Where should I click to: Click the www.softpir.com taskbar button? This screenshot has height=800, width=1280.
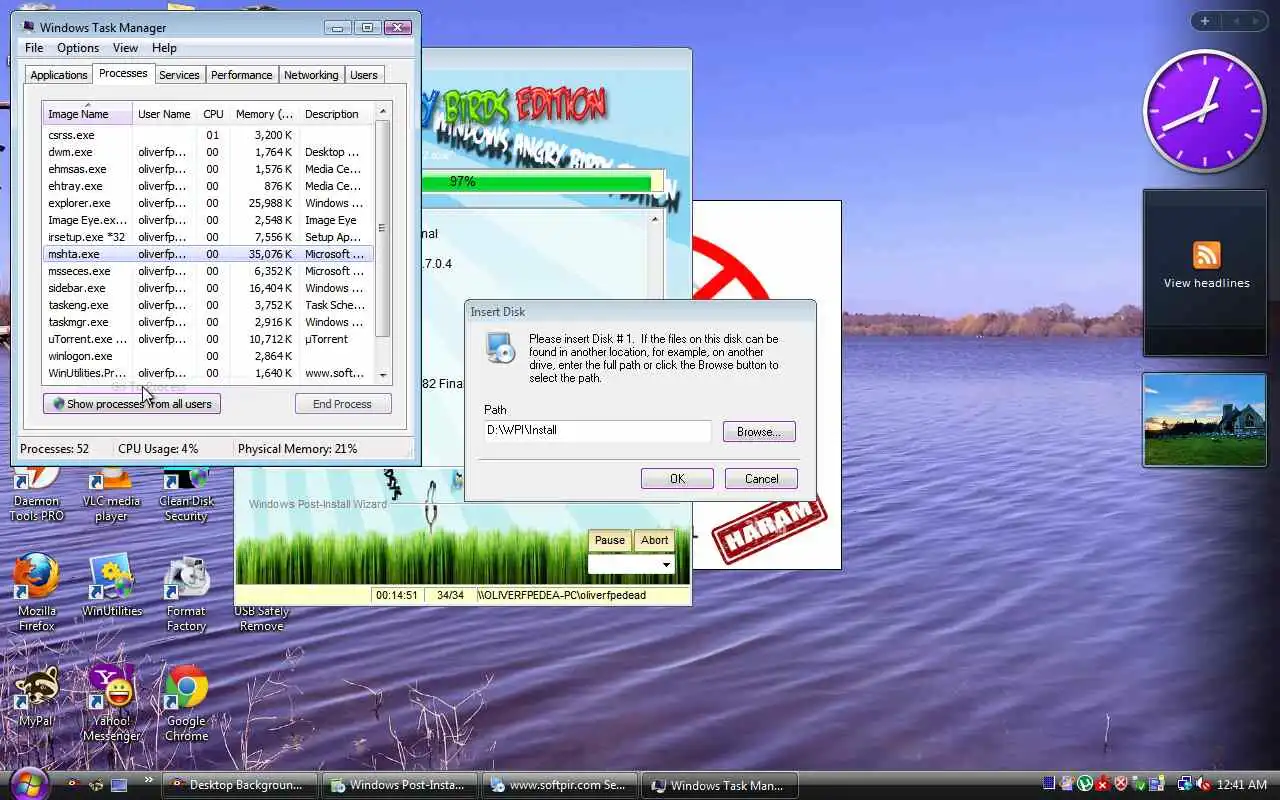click(560, 785)
